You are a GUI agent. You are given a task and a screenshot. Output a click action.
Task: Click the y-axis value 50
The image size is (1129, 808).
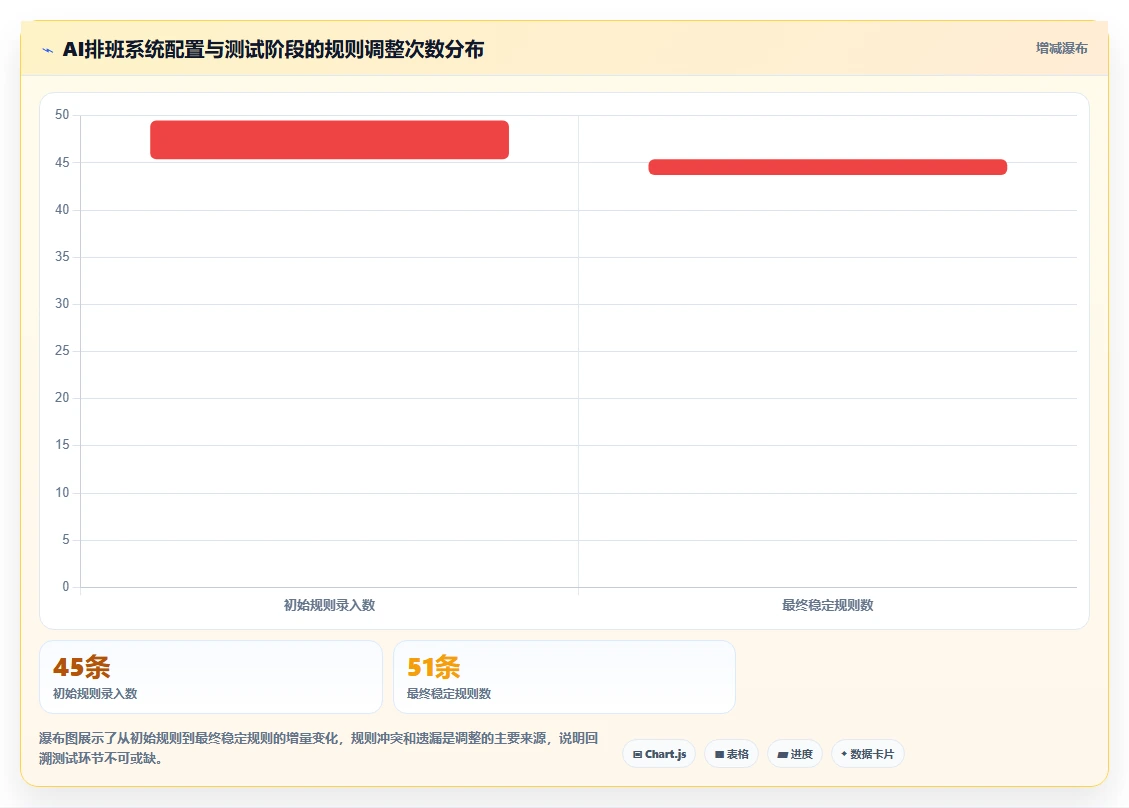[x=62, y=115]
